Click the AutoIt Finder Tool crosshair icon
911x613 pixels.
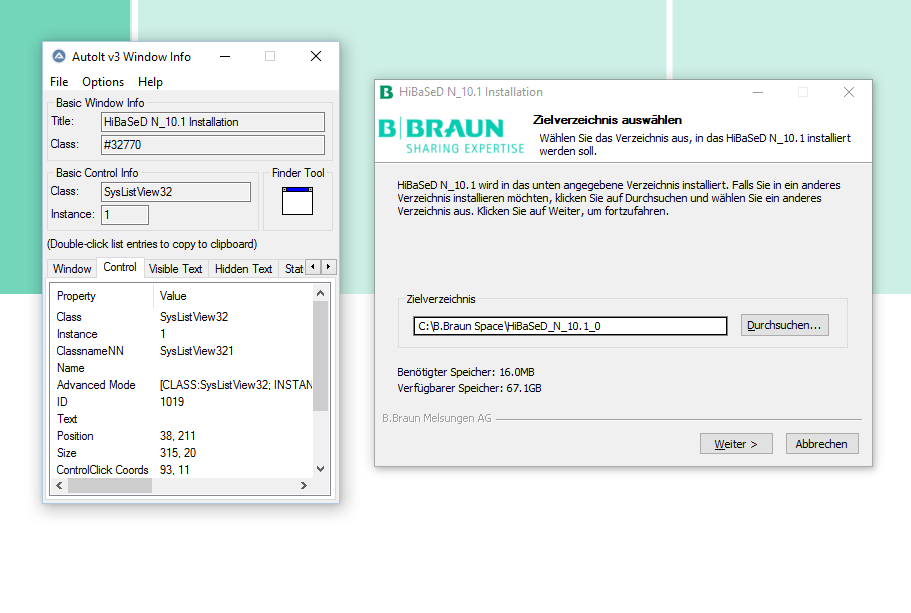297,201
